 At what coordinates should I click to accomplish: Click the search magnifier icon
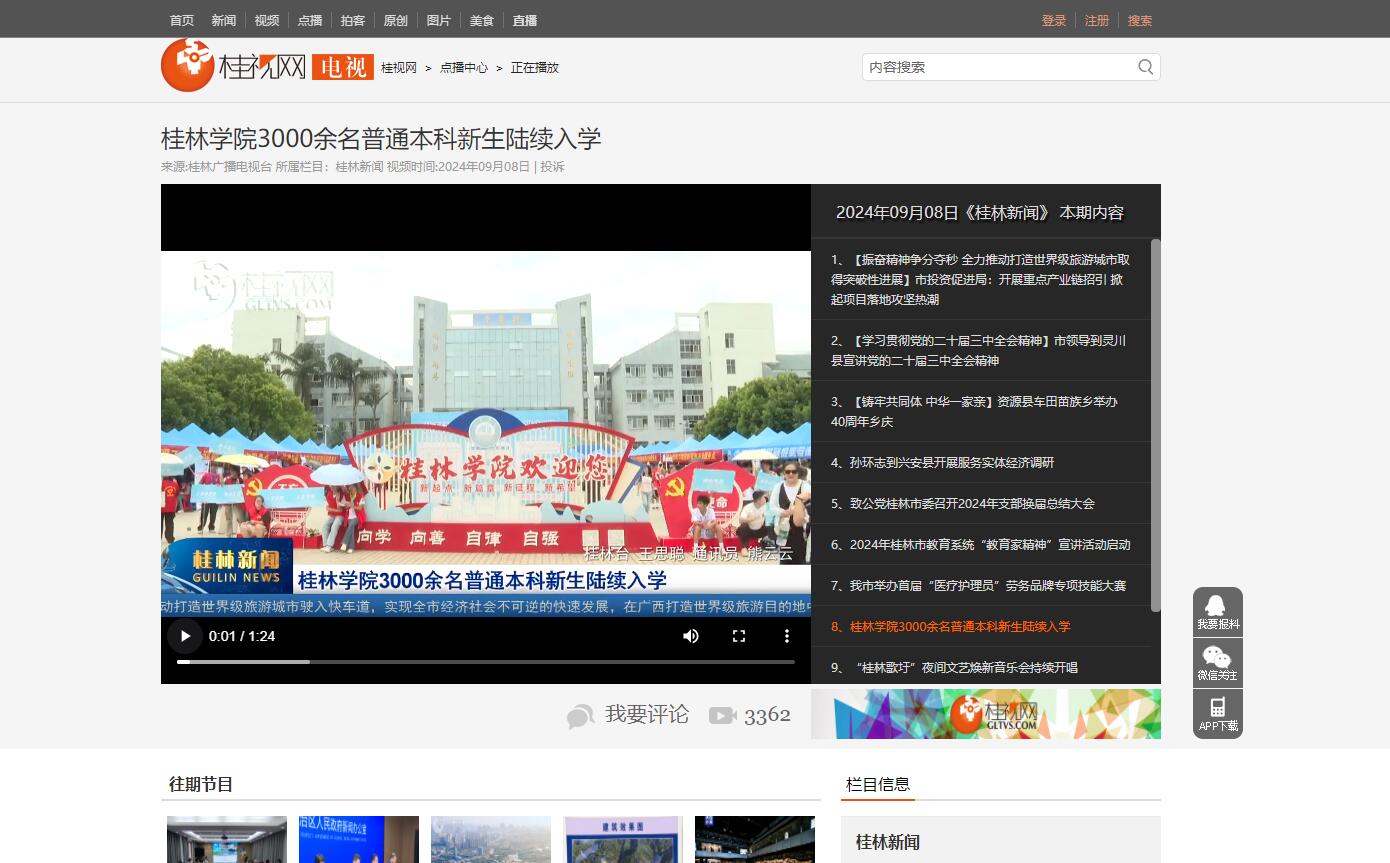(1145, 67)
